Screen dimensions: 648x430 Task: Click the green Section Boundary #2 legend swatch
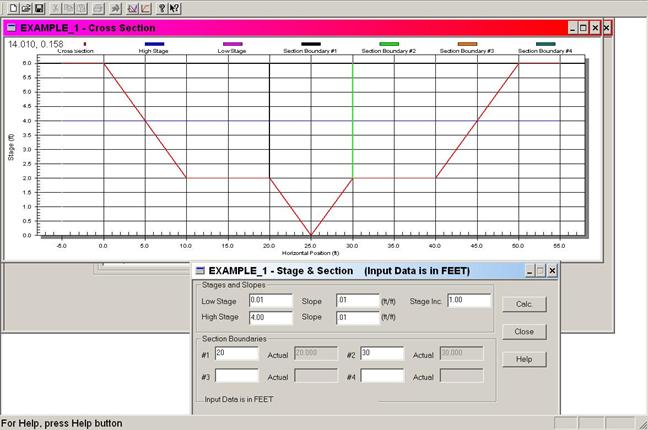(389, 44)
